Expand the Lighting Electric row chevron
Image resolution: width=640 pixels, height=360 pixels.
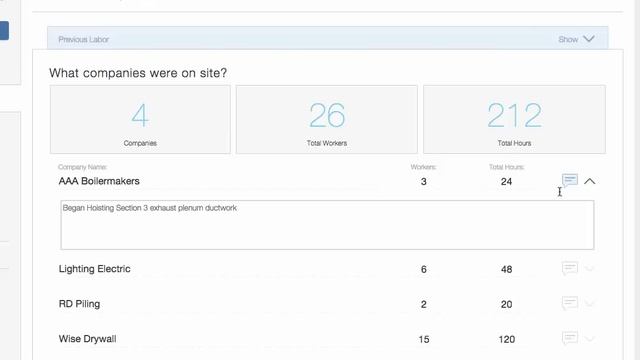(589, 269)
